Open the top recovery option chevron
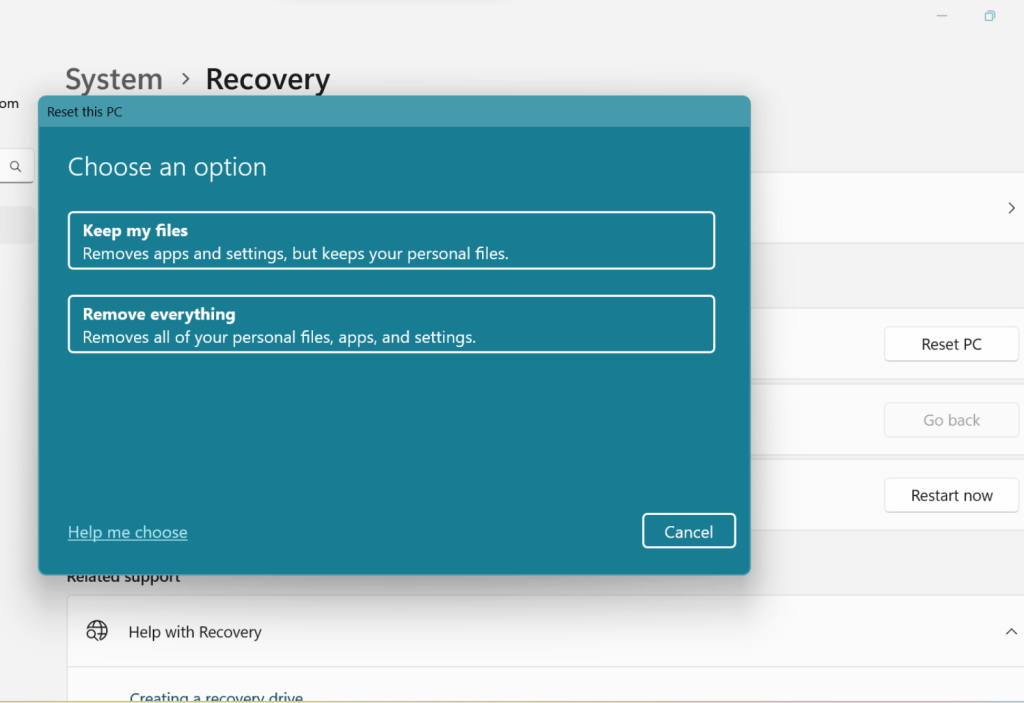1024x703 pixels. (x=1011, y=208)
